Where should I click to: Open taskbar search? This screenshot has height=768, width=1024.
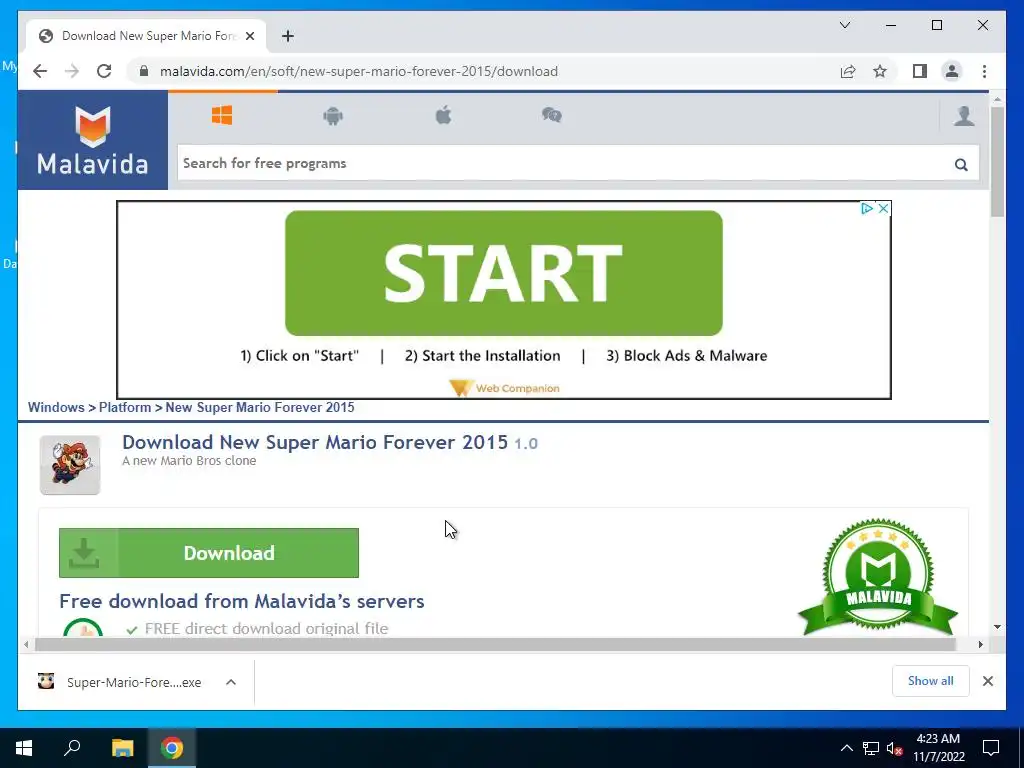(72, 748)
